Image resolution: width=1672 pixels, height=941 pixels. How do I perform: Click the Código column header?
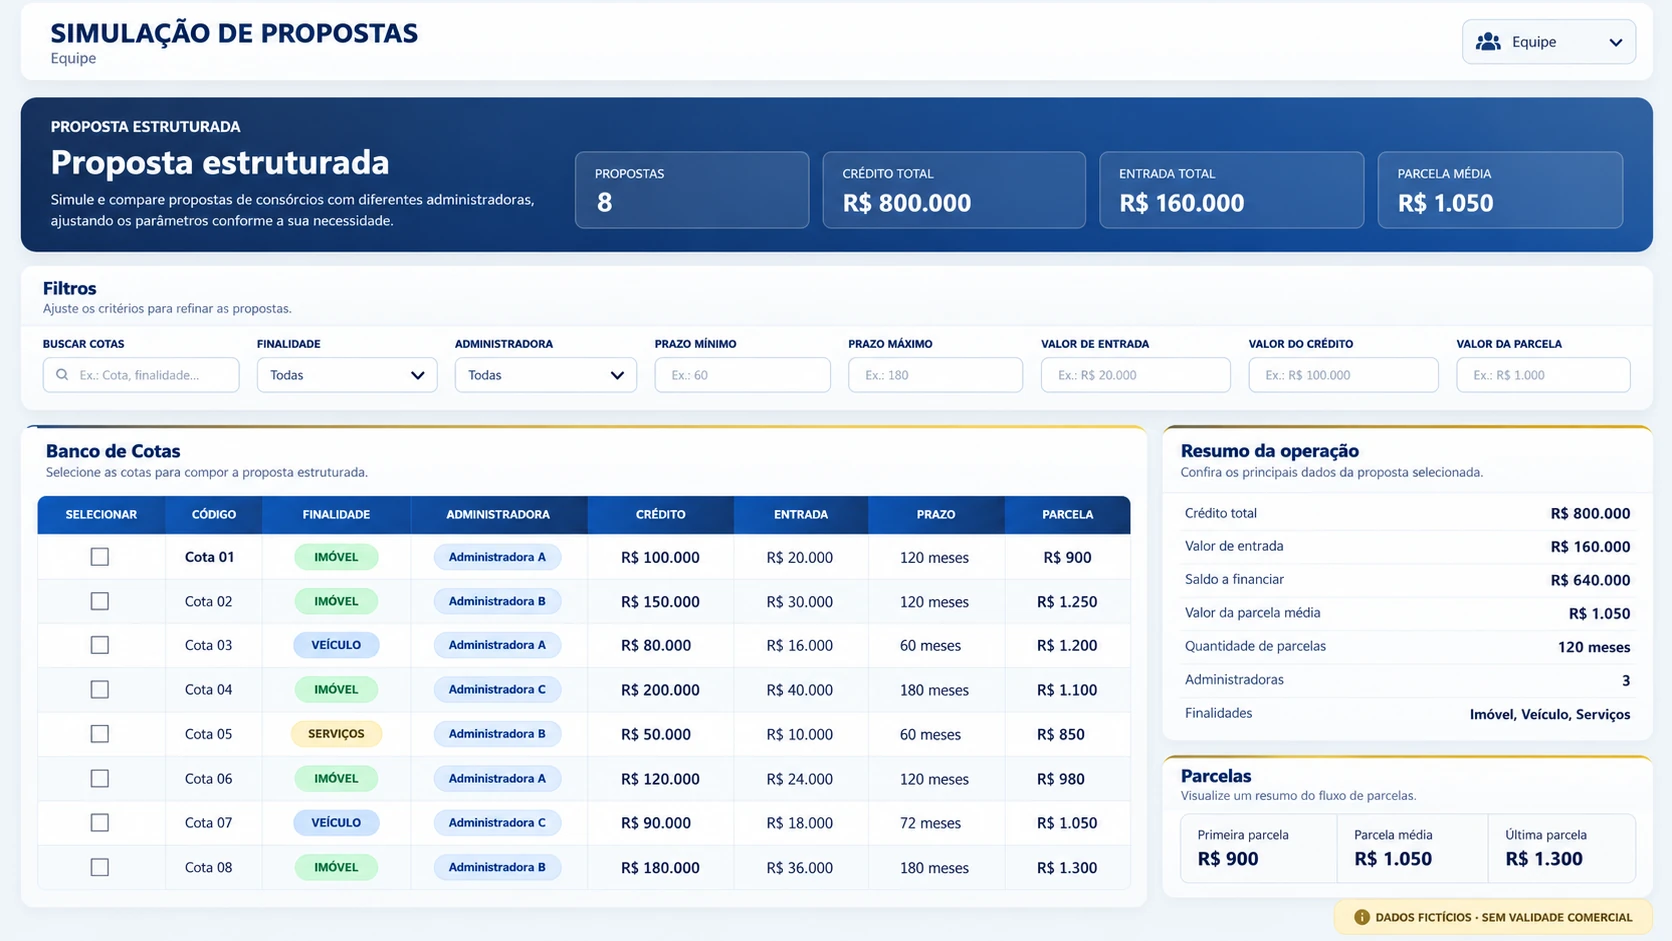[x=214, y=514]
